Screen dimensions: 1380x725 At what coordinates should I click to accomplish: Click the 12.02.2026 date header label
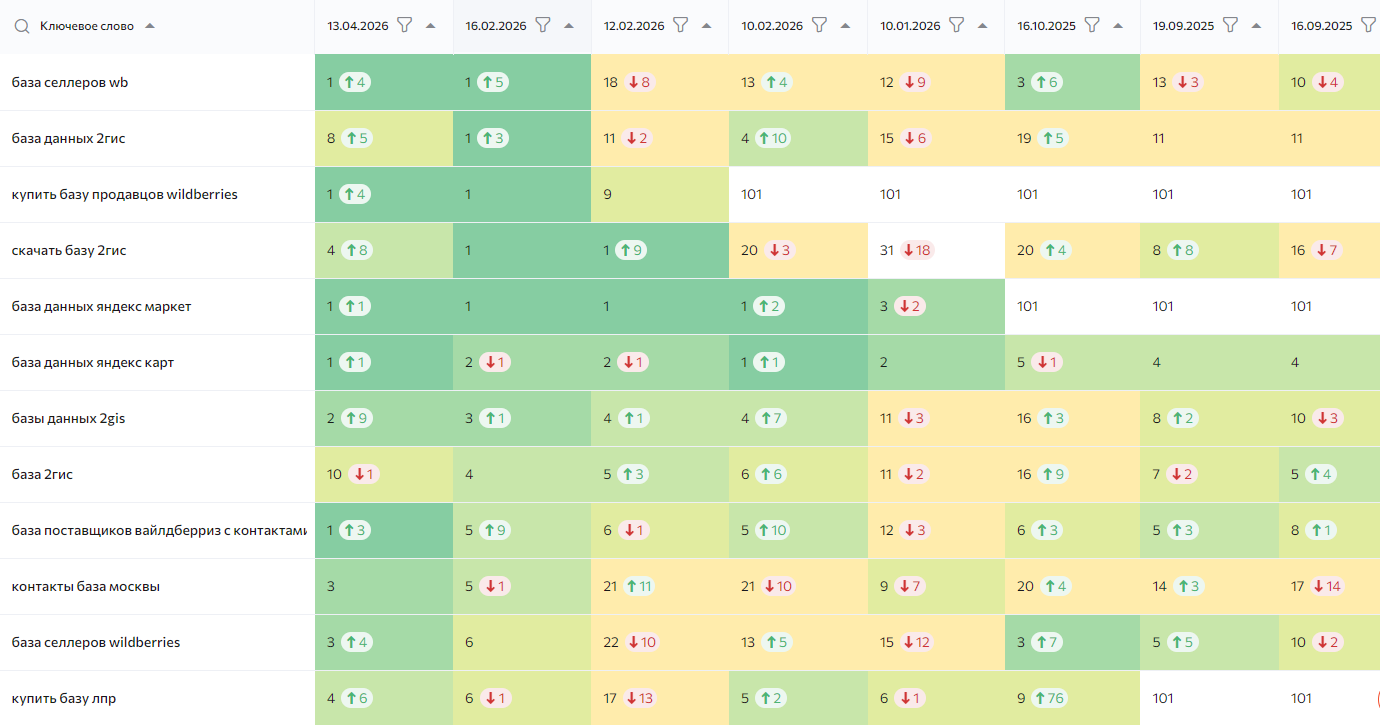click(x=634, y=26)
